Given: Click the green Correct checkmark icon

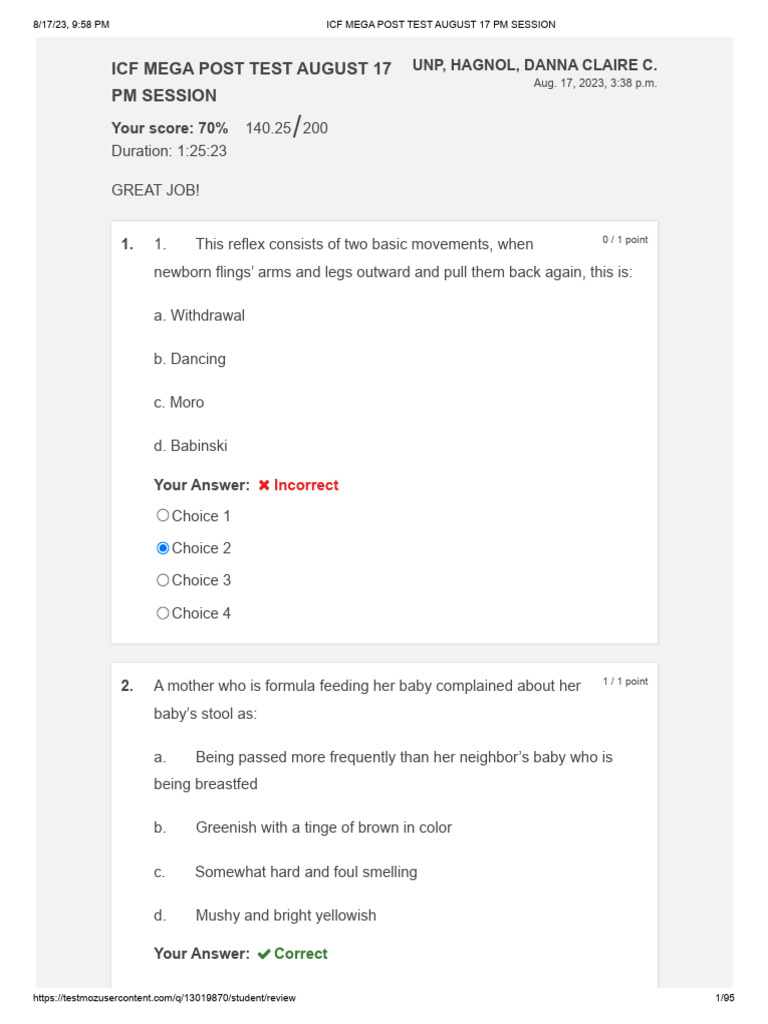Looking at the screenshot, I should tap(264, 954).
